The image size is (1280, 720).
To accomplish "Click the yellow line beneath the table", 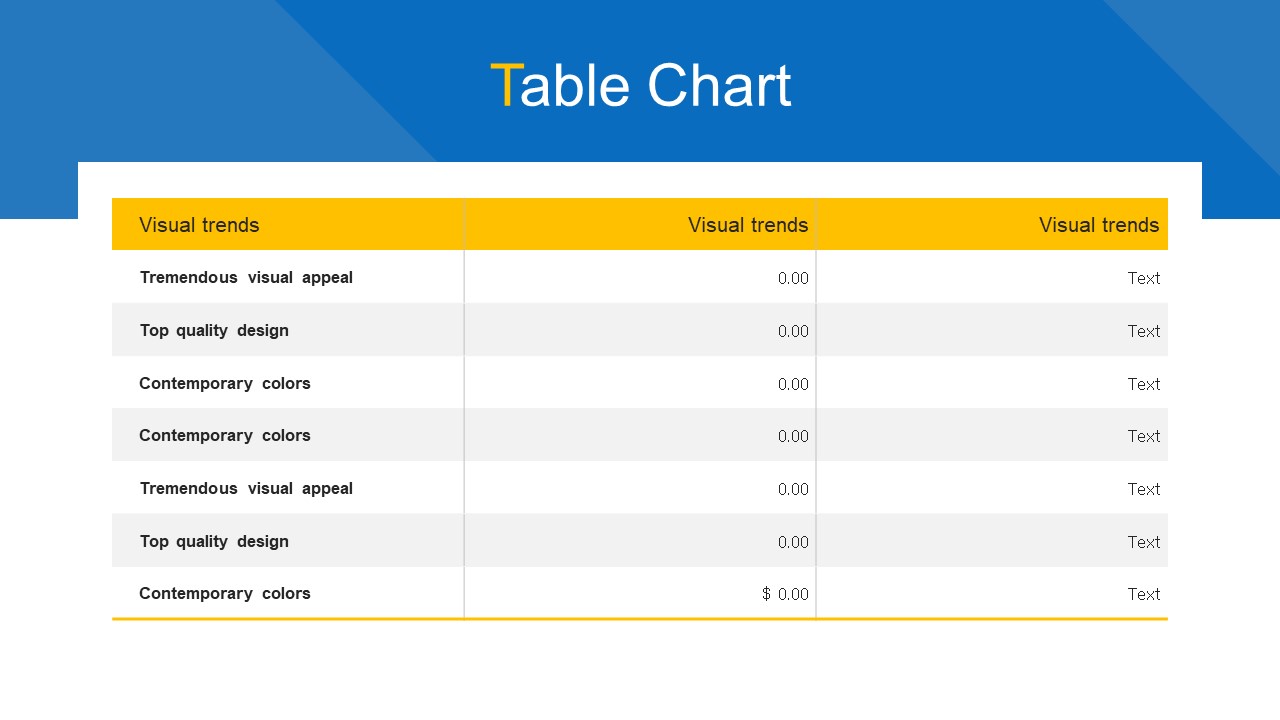I will point(640,619).
